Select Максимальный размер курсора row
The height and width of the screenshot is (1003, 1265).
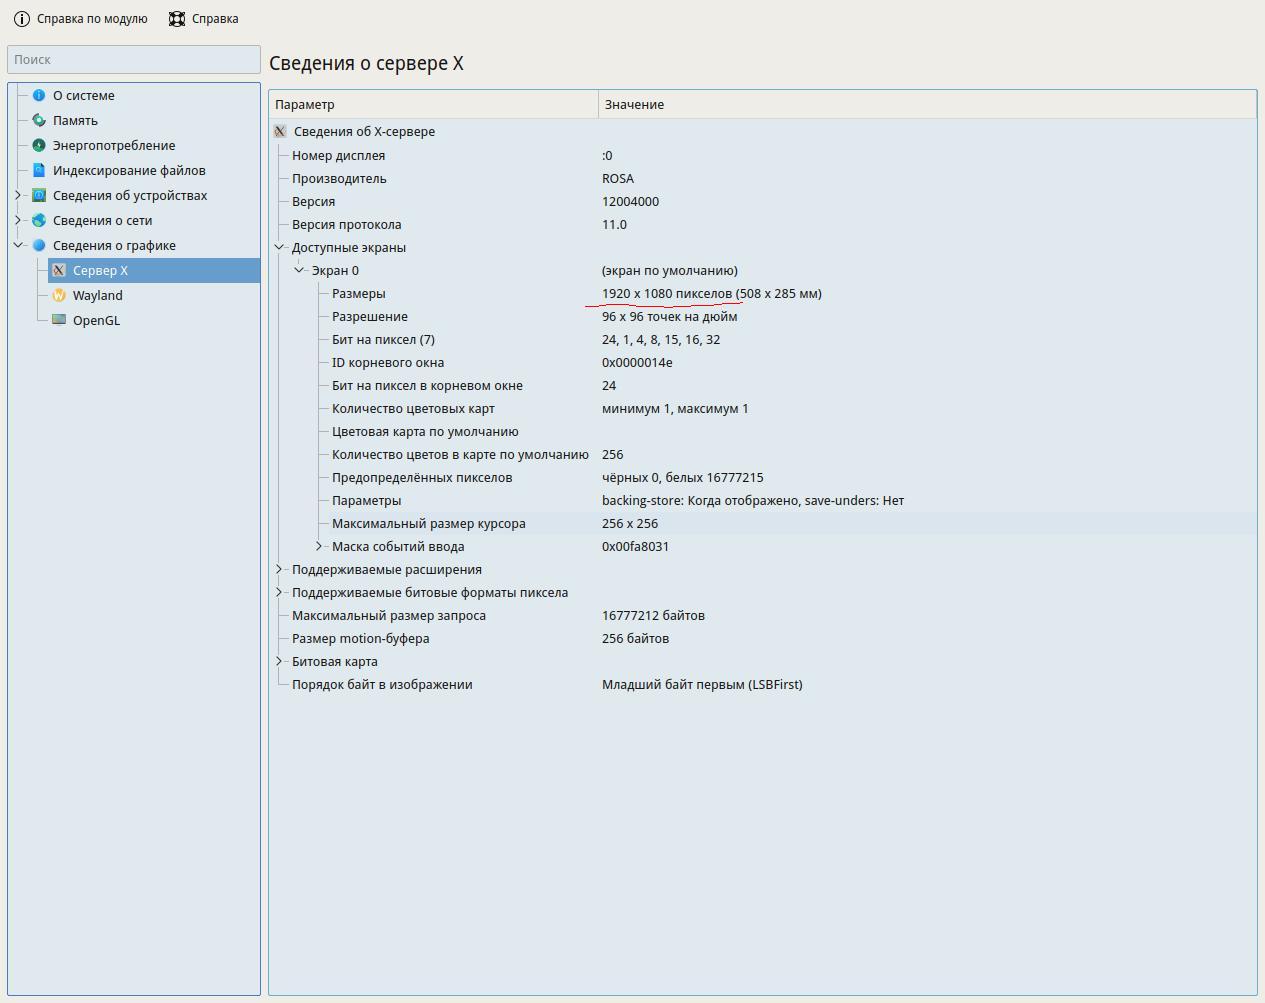pos(763,523)
